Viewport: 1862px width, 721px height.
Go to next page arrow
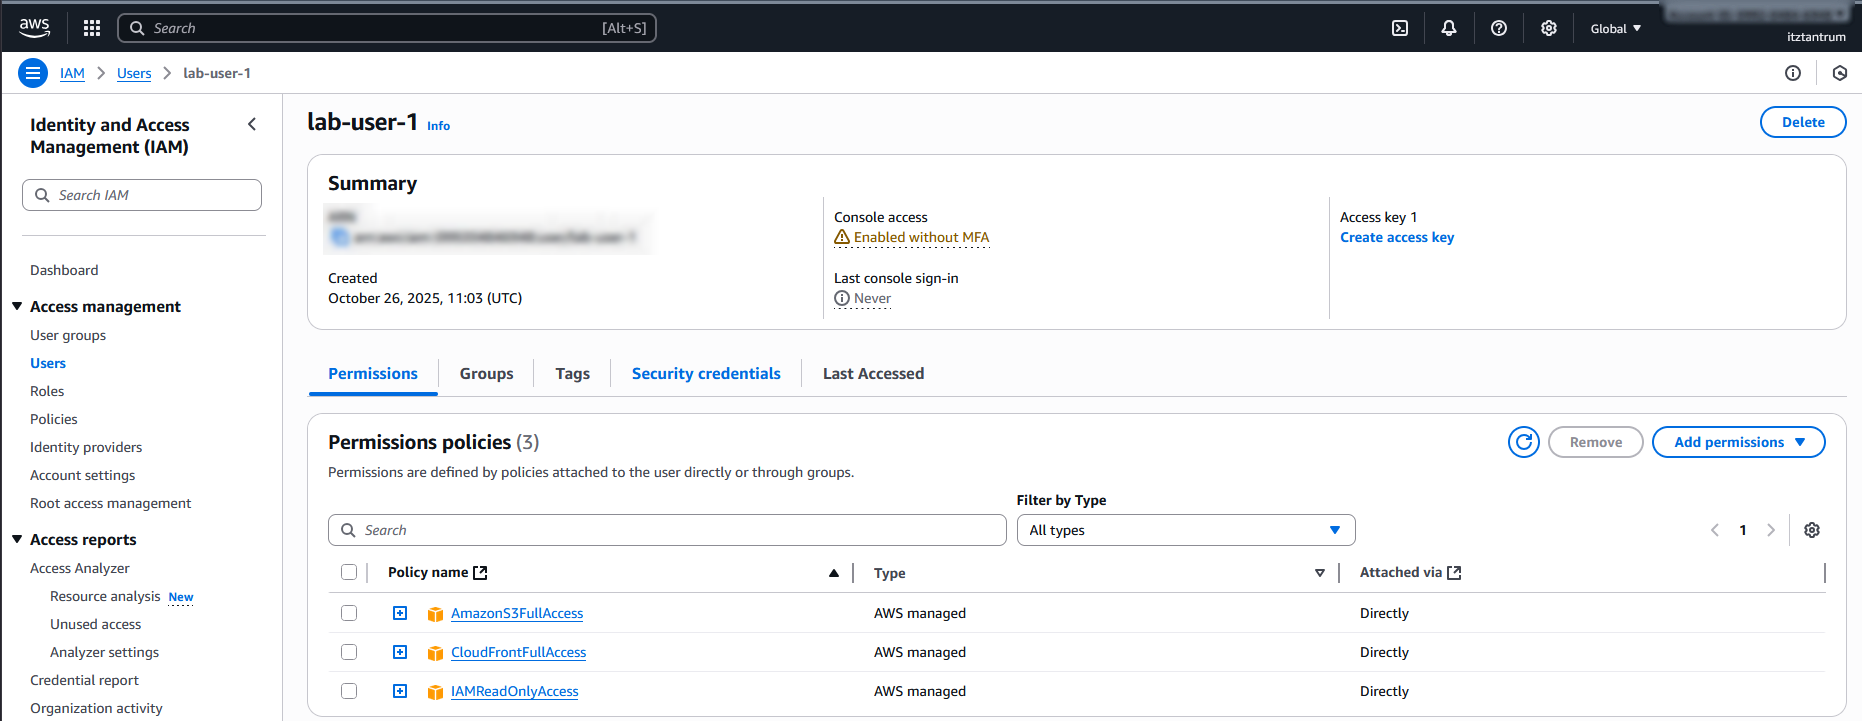(x=1771, y=530)
